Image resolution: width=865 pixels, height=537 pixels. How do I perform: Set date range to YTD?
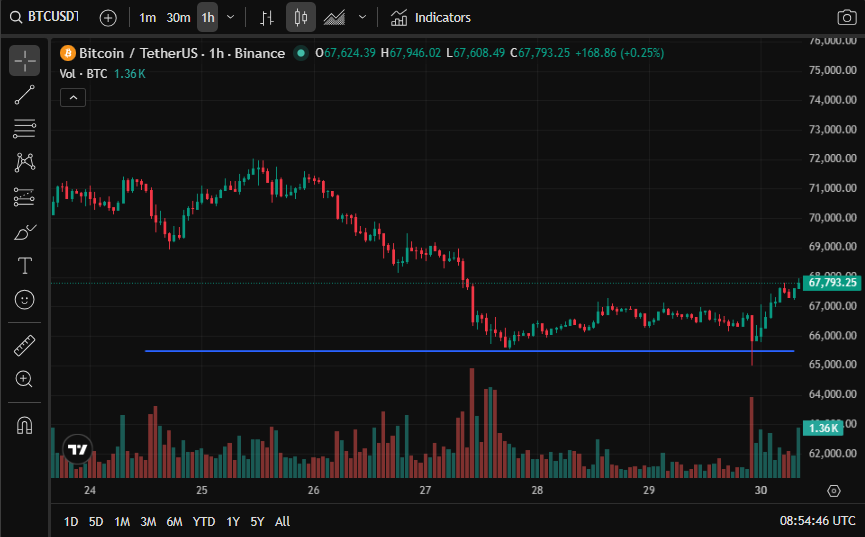(x=204, y=522)
